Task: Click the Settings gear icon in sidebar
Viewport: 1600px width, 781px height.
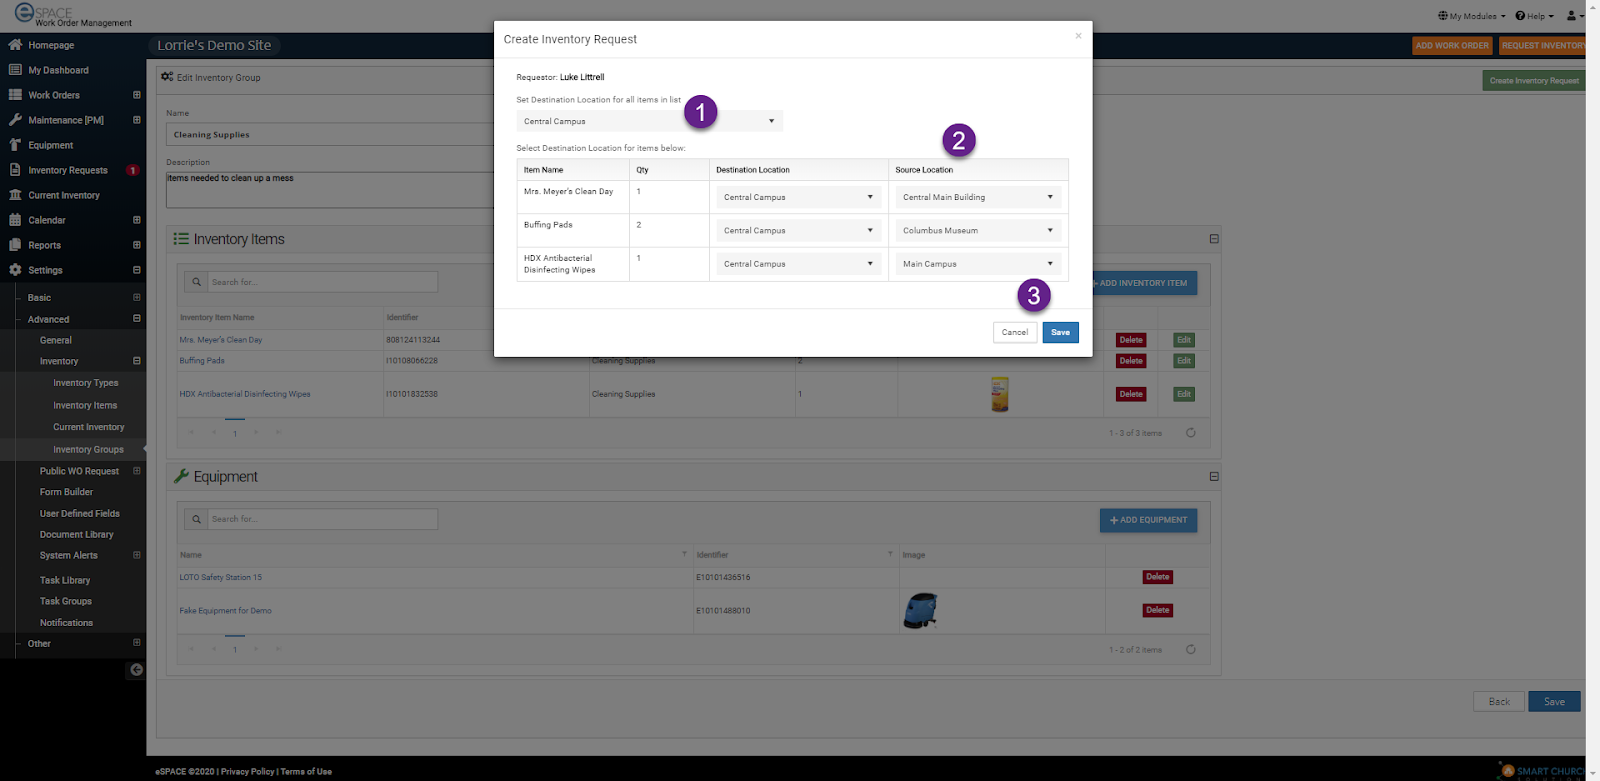Action: tap(15, 270)
